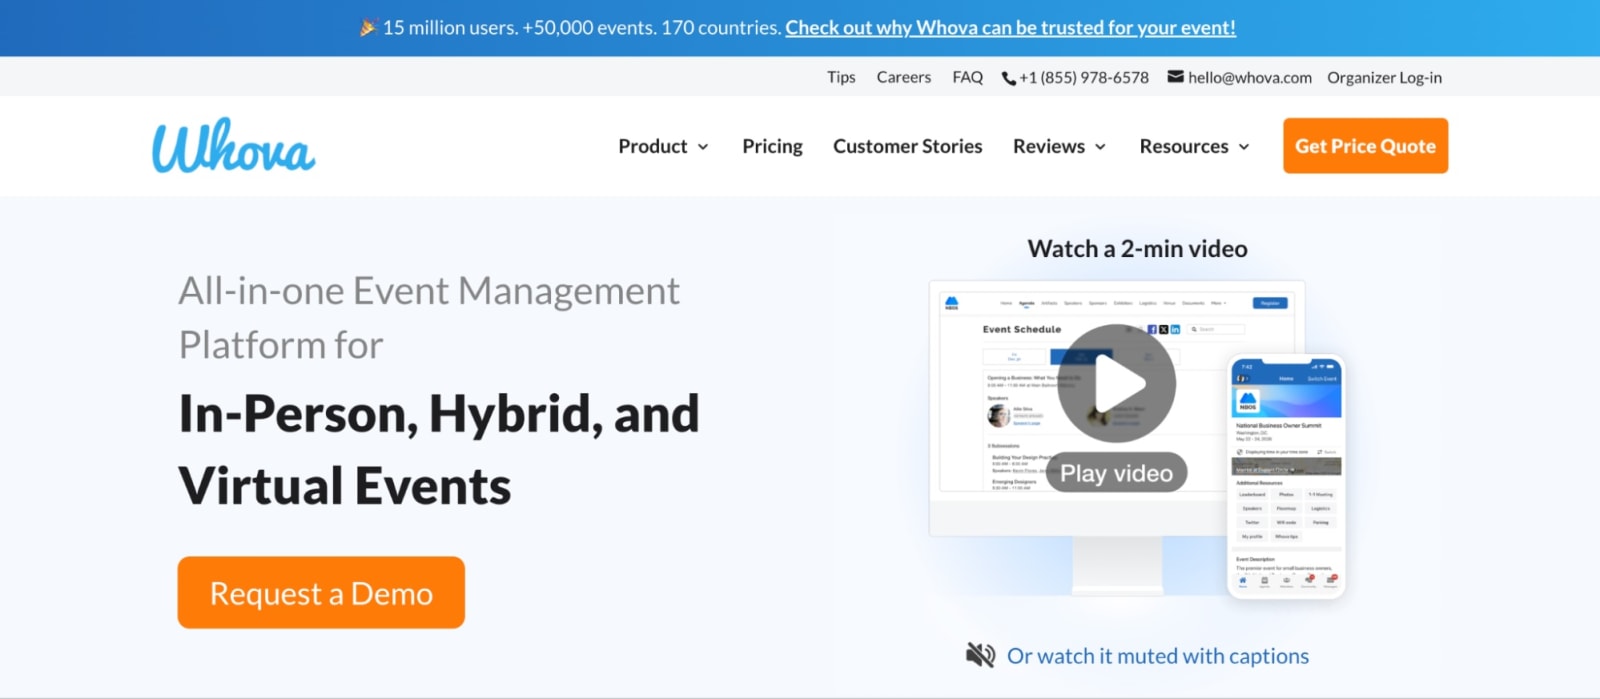Click 'All-in-one Event Management' text
This screenshot has height=699, width=1600.
pyautogui.click(x=429, y=291)
